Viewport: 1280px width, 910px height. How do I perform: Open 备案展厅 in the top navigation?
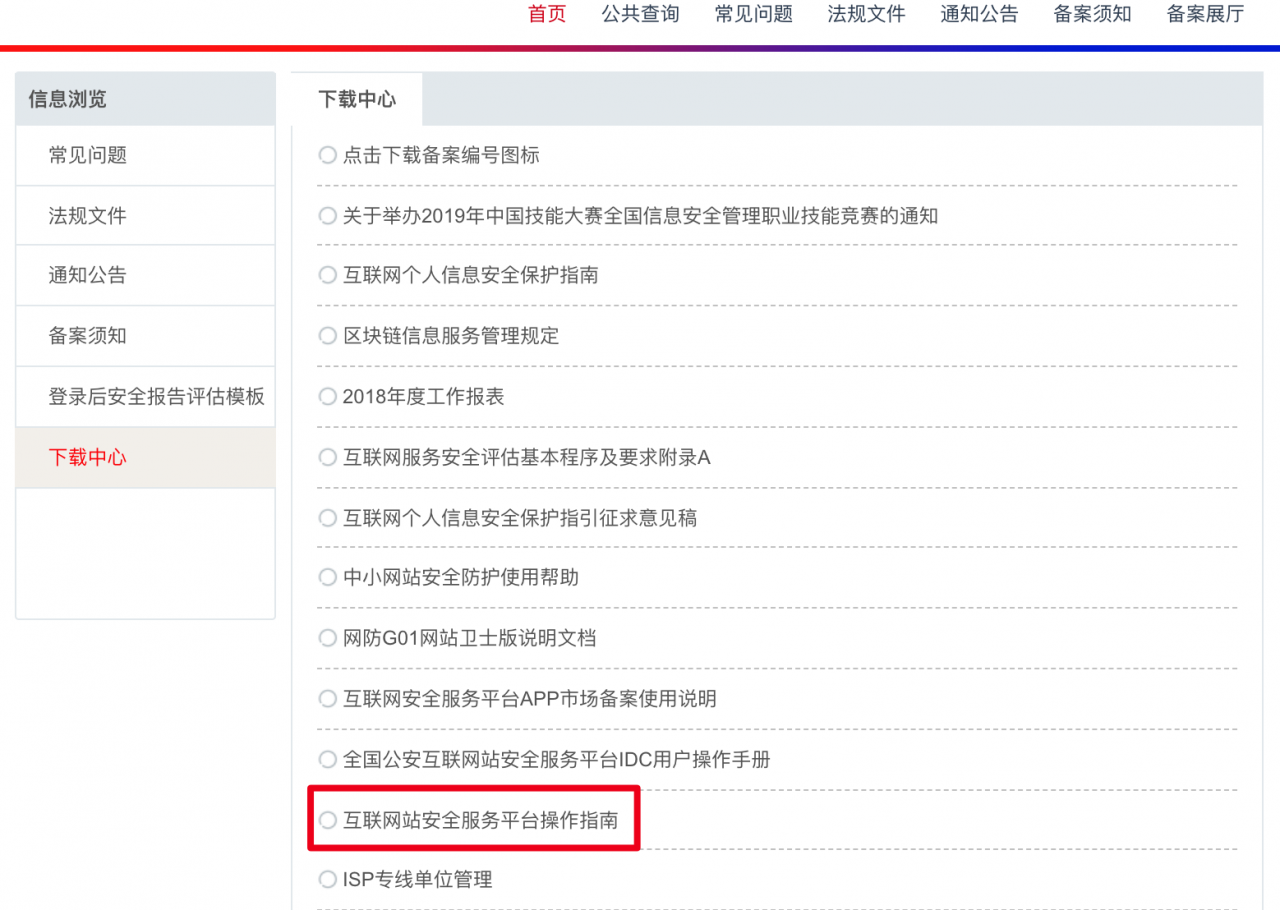tap(1205, 14)
